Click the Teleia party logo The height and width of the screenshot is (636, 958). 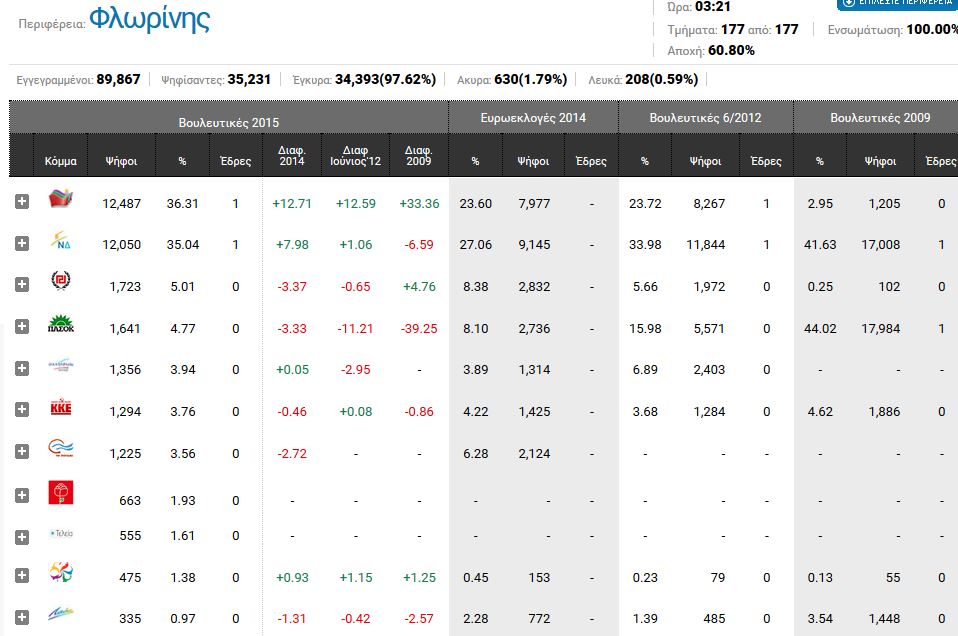(x=61, y=535)
